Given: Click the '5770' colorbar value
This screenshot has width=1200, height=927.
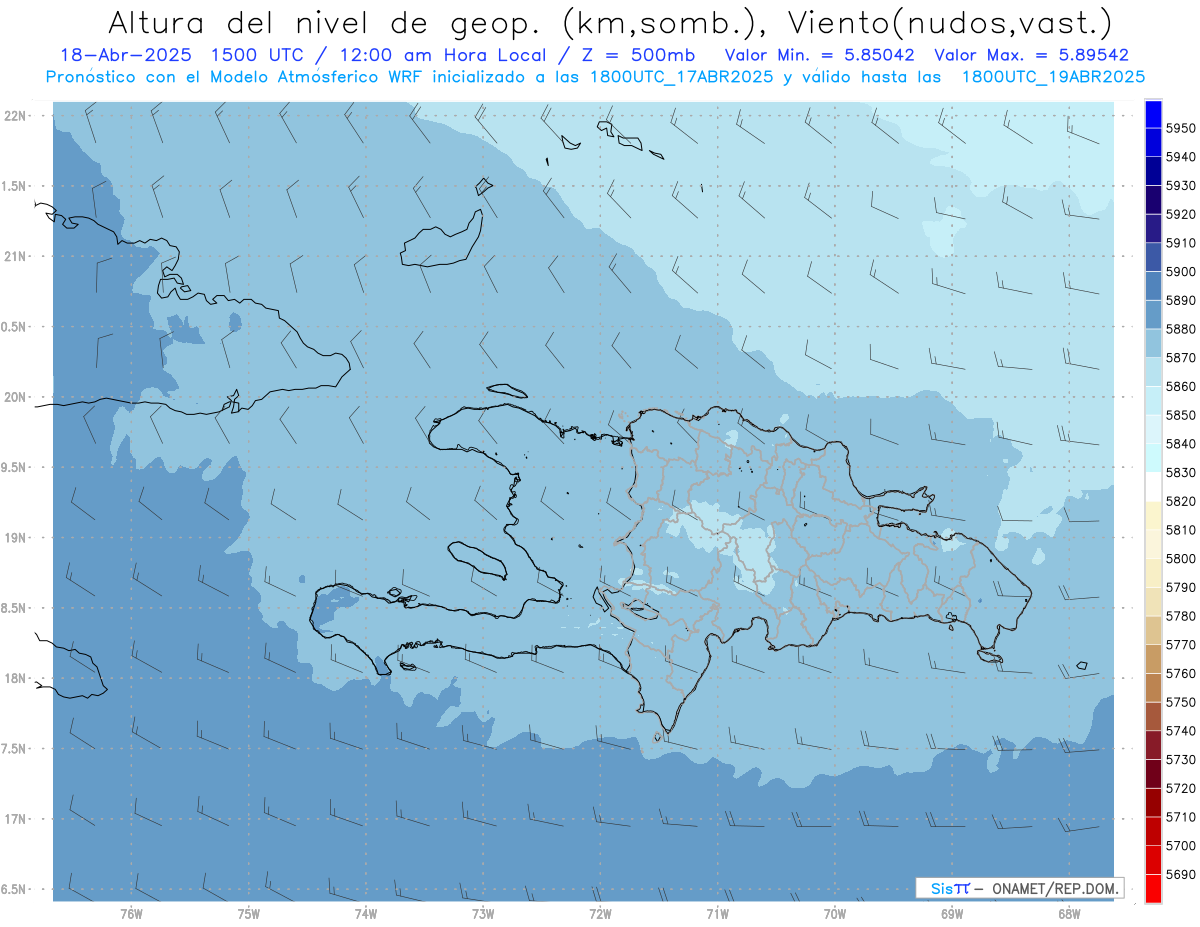Looking at the screenshot, I should pos(1181,645).
